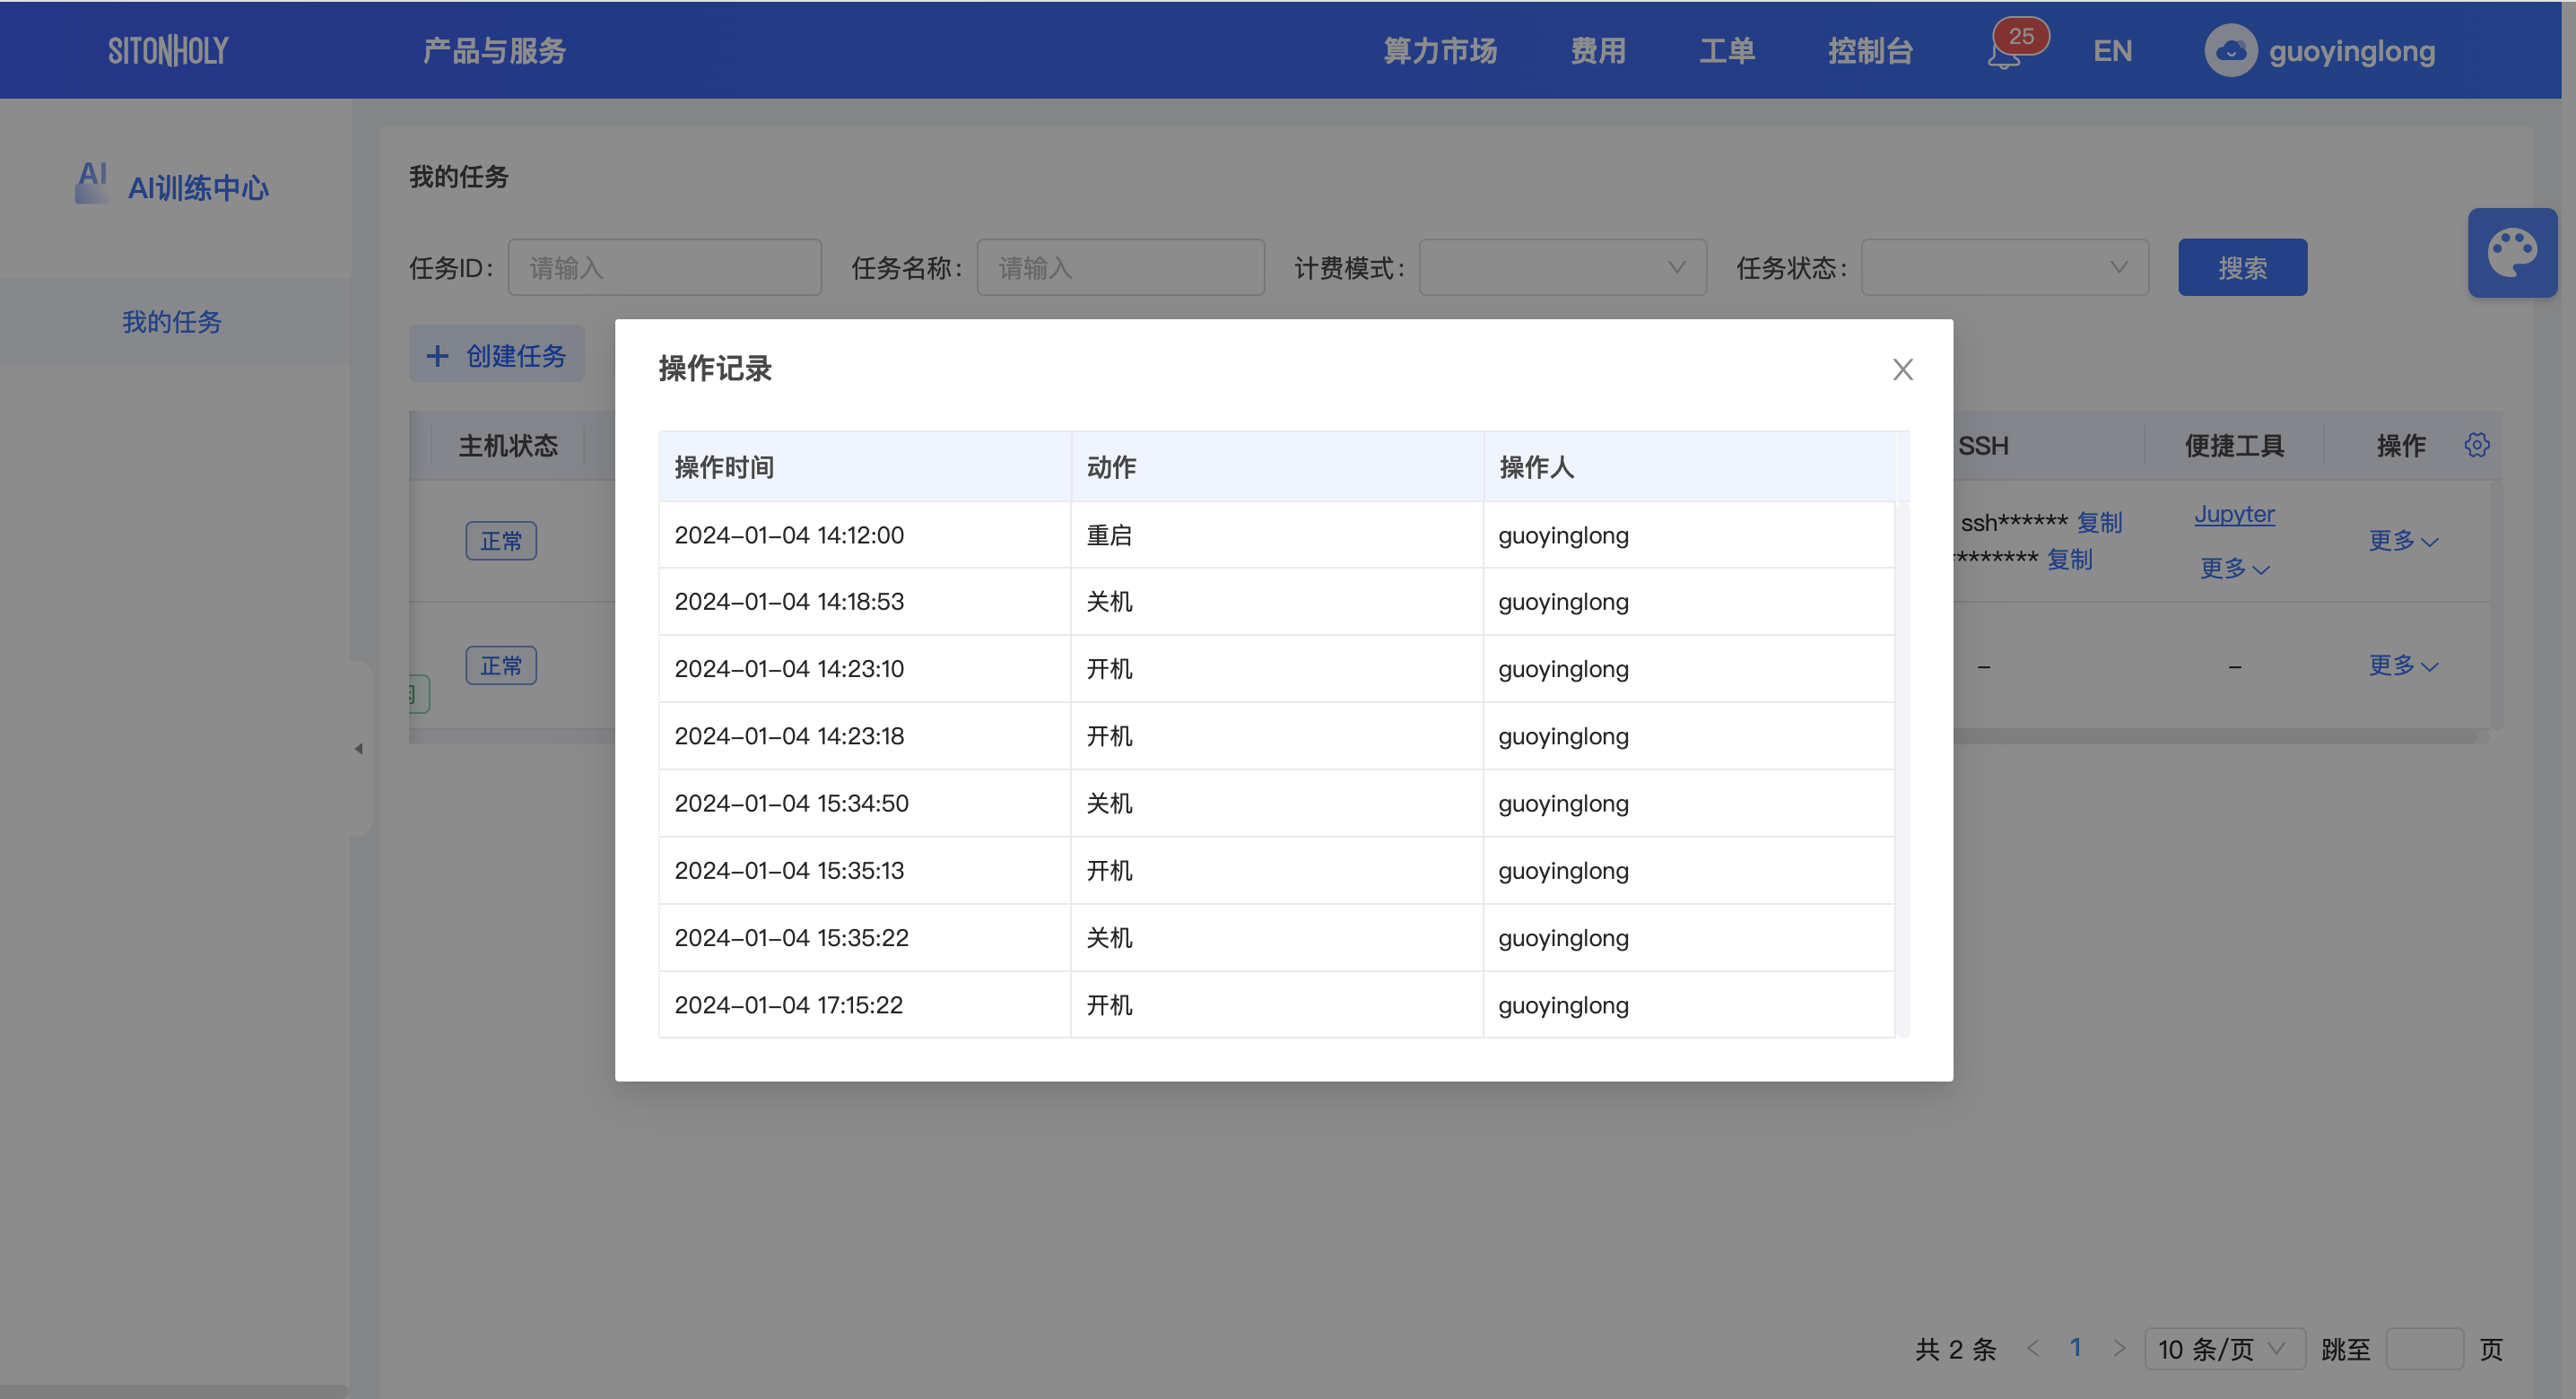This screenshot has width=2576, height=1399.
Task: Open 工单 in top navigation
Action: pos(1727,51)
